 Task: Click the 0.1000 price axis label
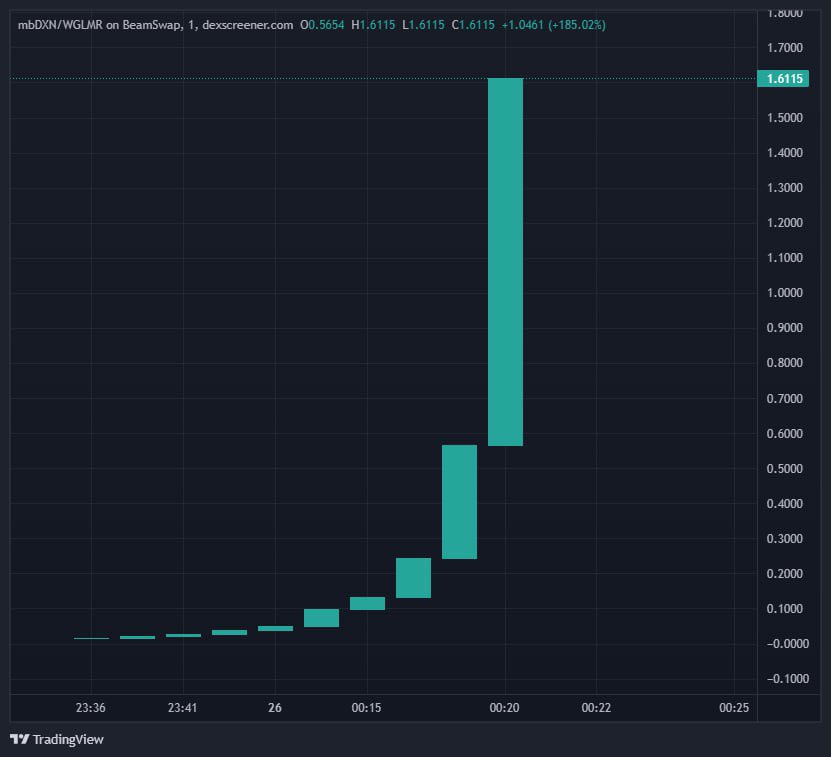click(x=785, y=609)
